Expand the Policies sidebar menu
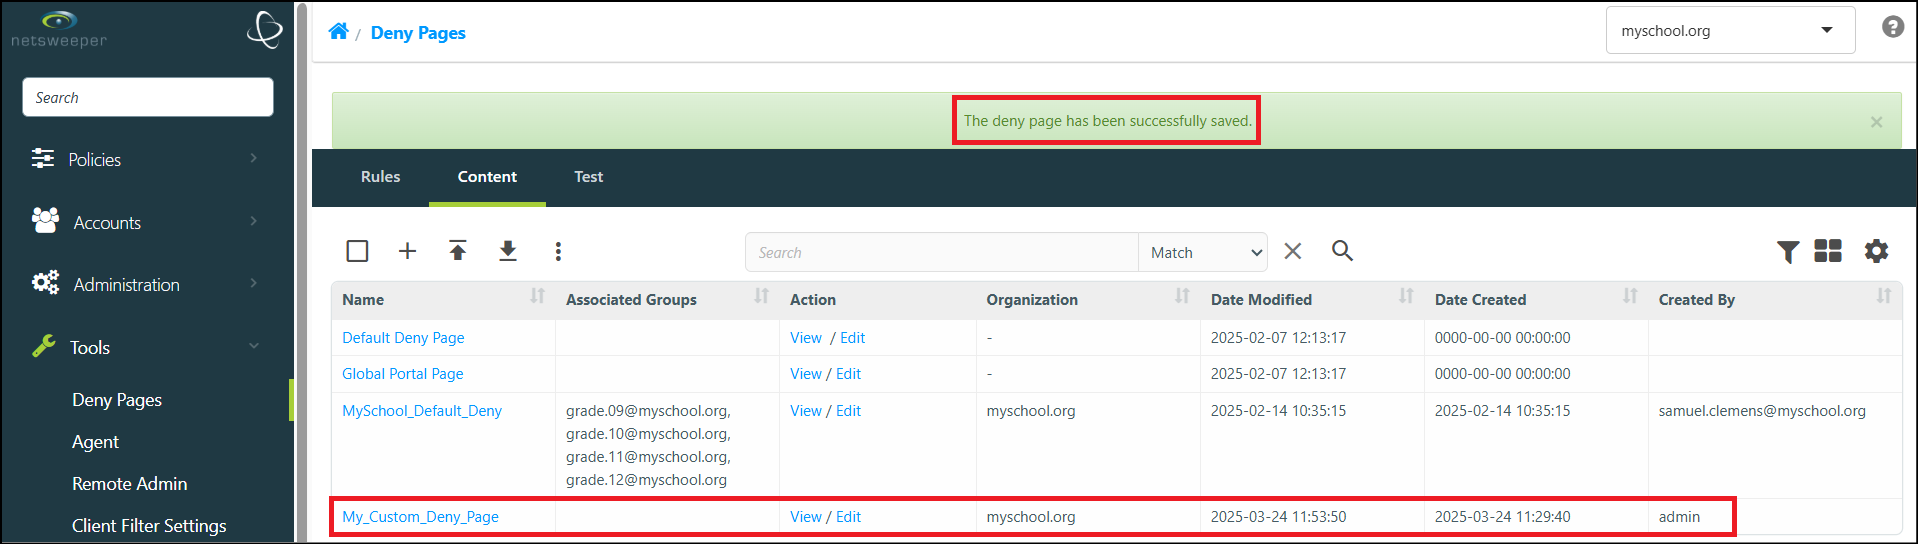Viewport: 1918px width, 544px height. coord(147,159)
